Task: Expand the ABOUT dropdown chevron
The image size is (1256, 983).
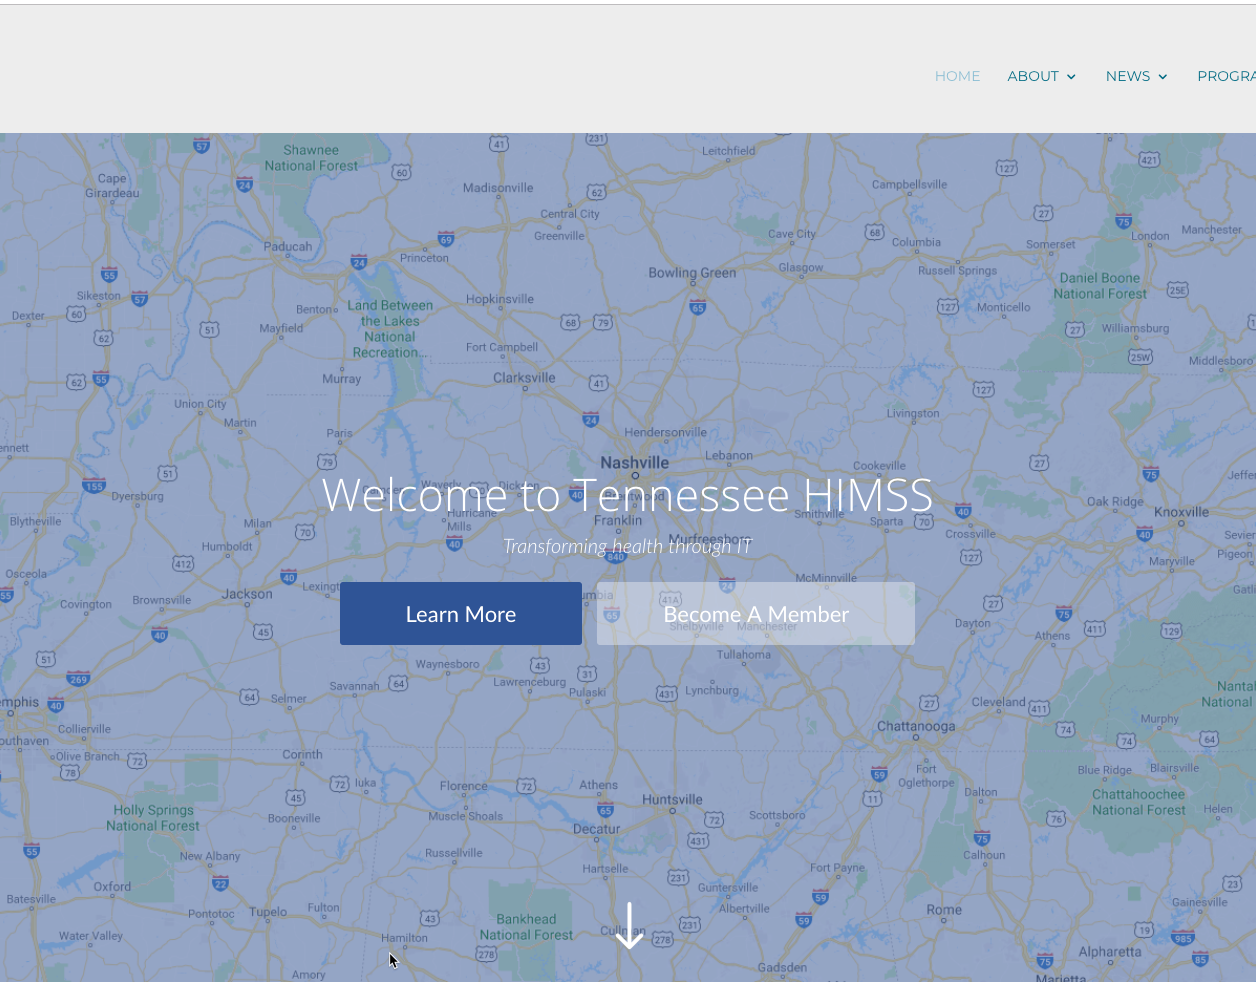Action: [1071, 77]
